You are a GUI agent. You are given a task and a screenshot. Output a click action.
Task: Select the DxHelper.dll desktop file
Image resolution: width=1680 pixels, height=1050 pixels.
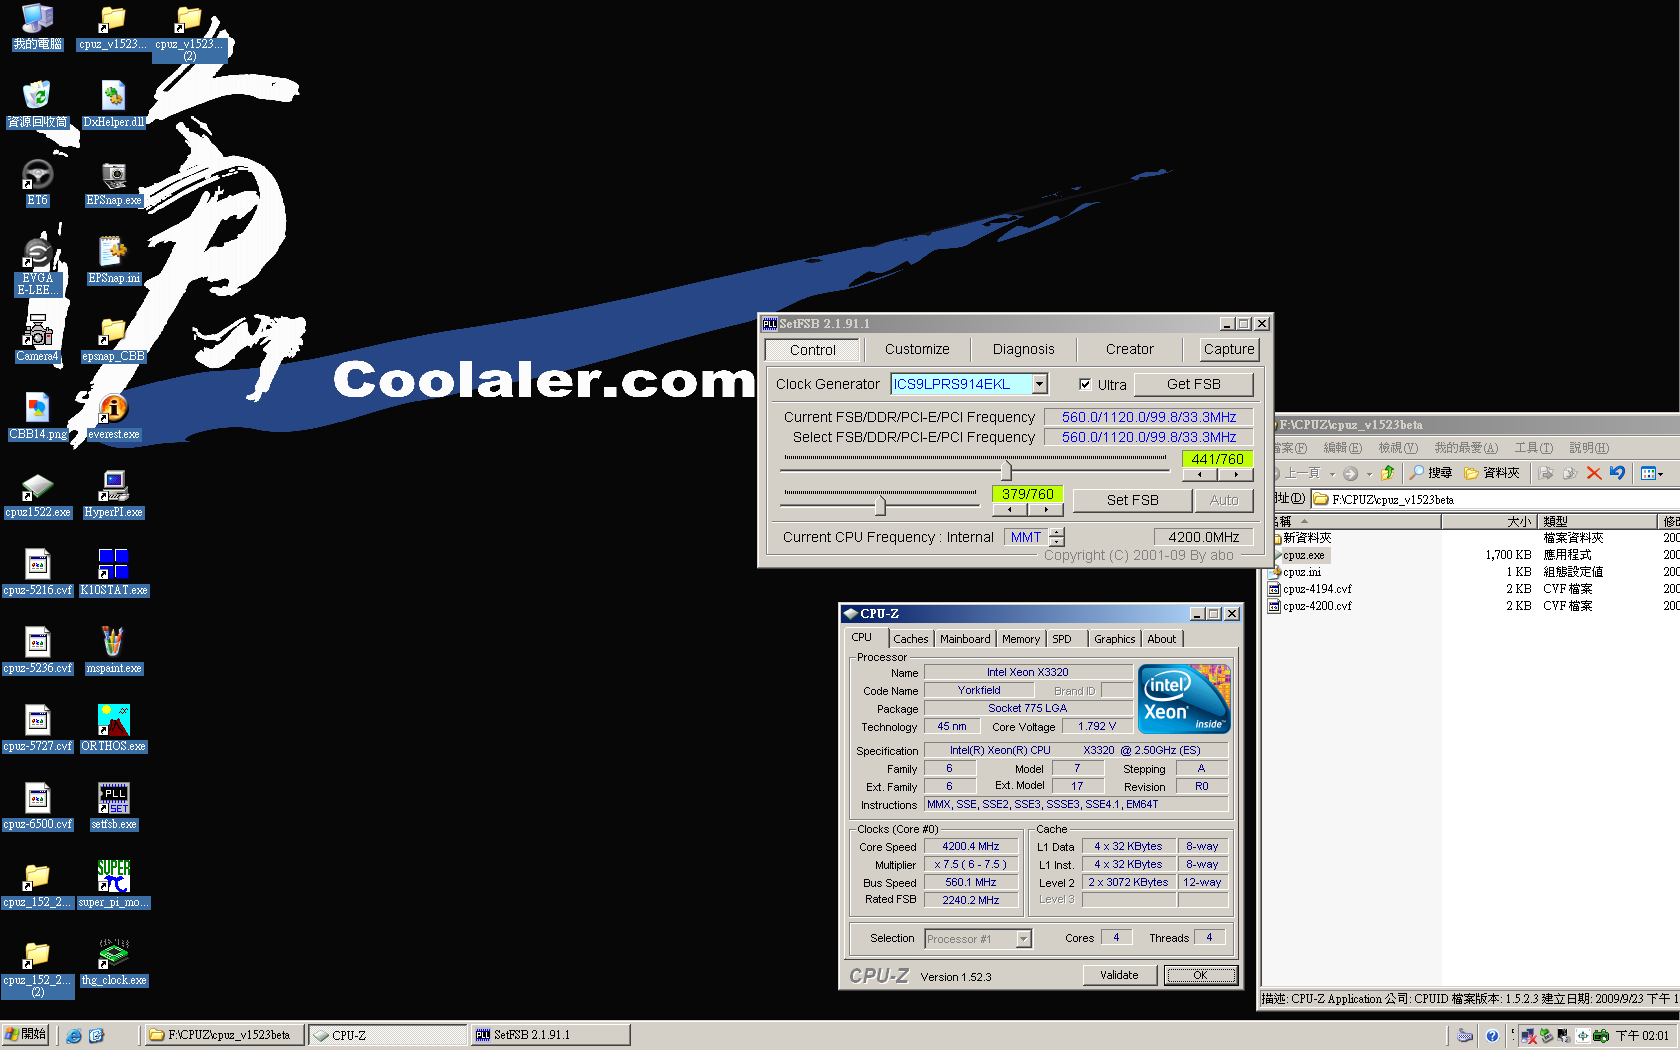point(114,106)
